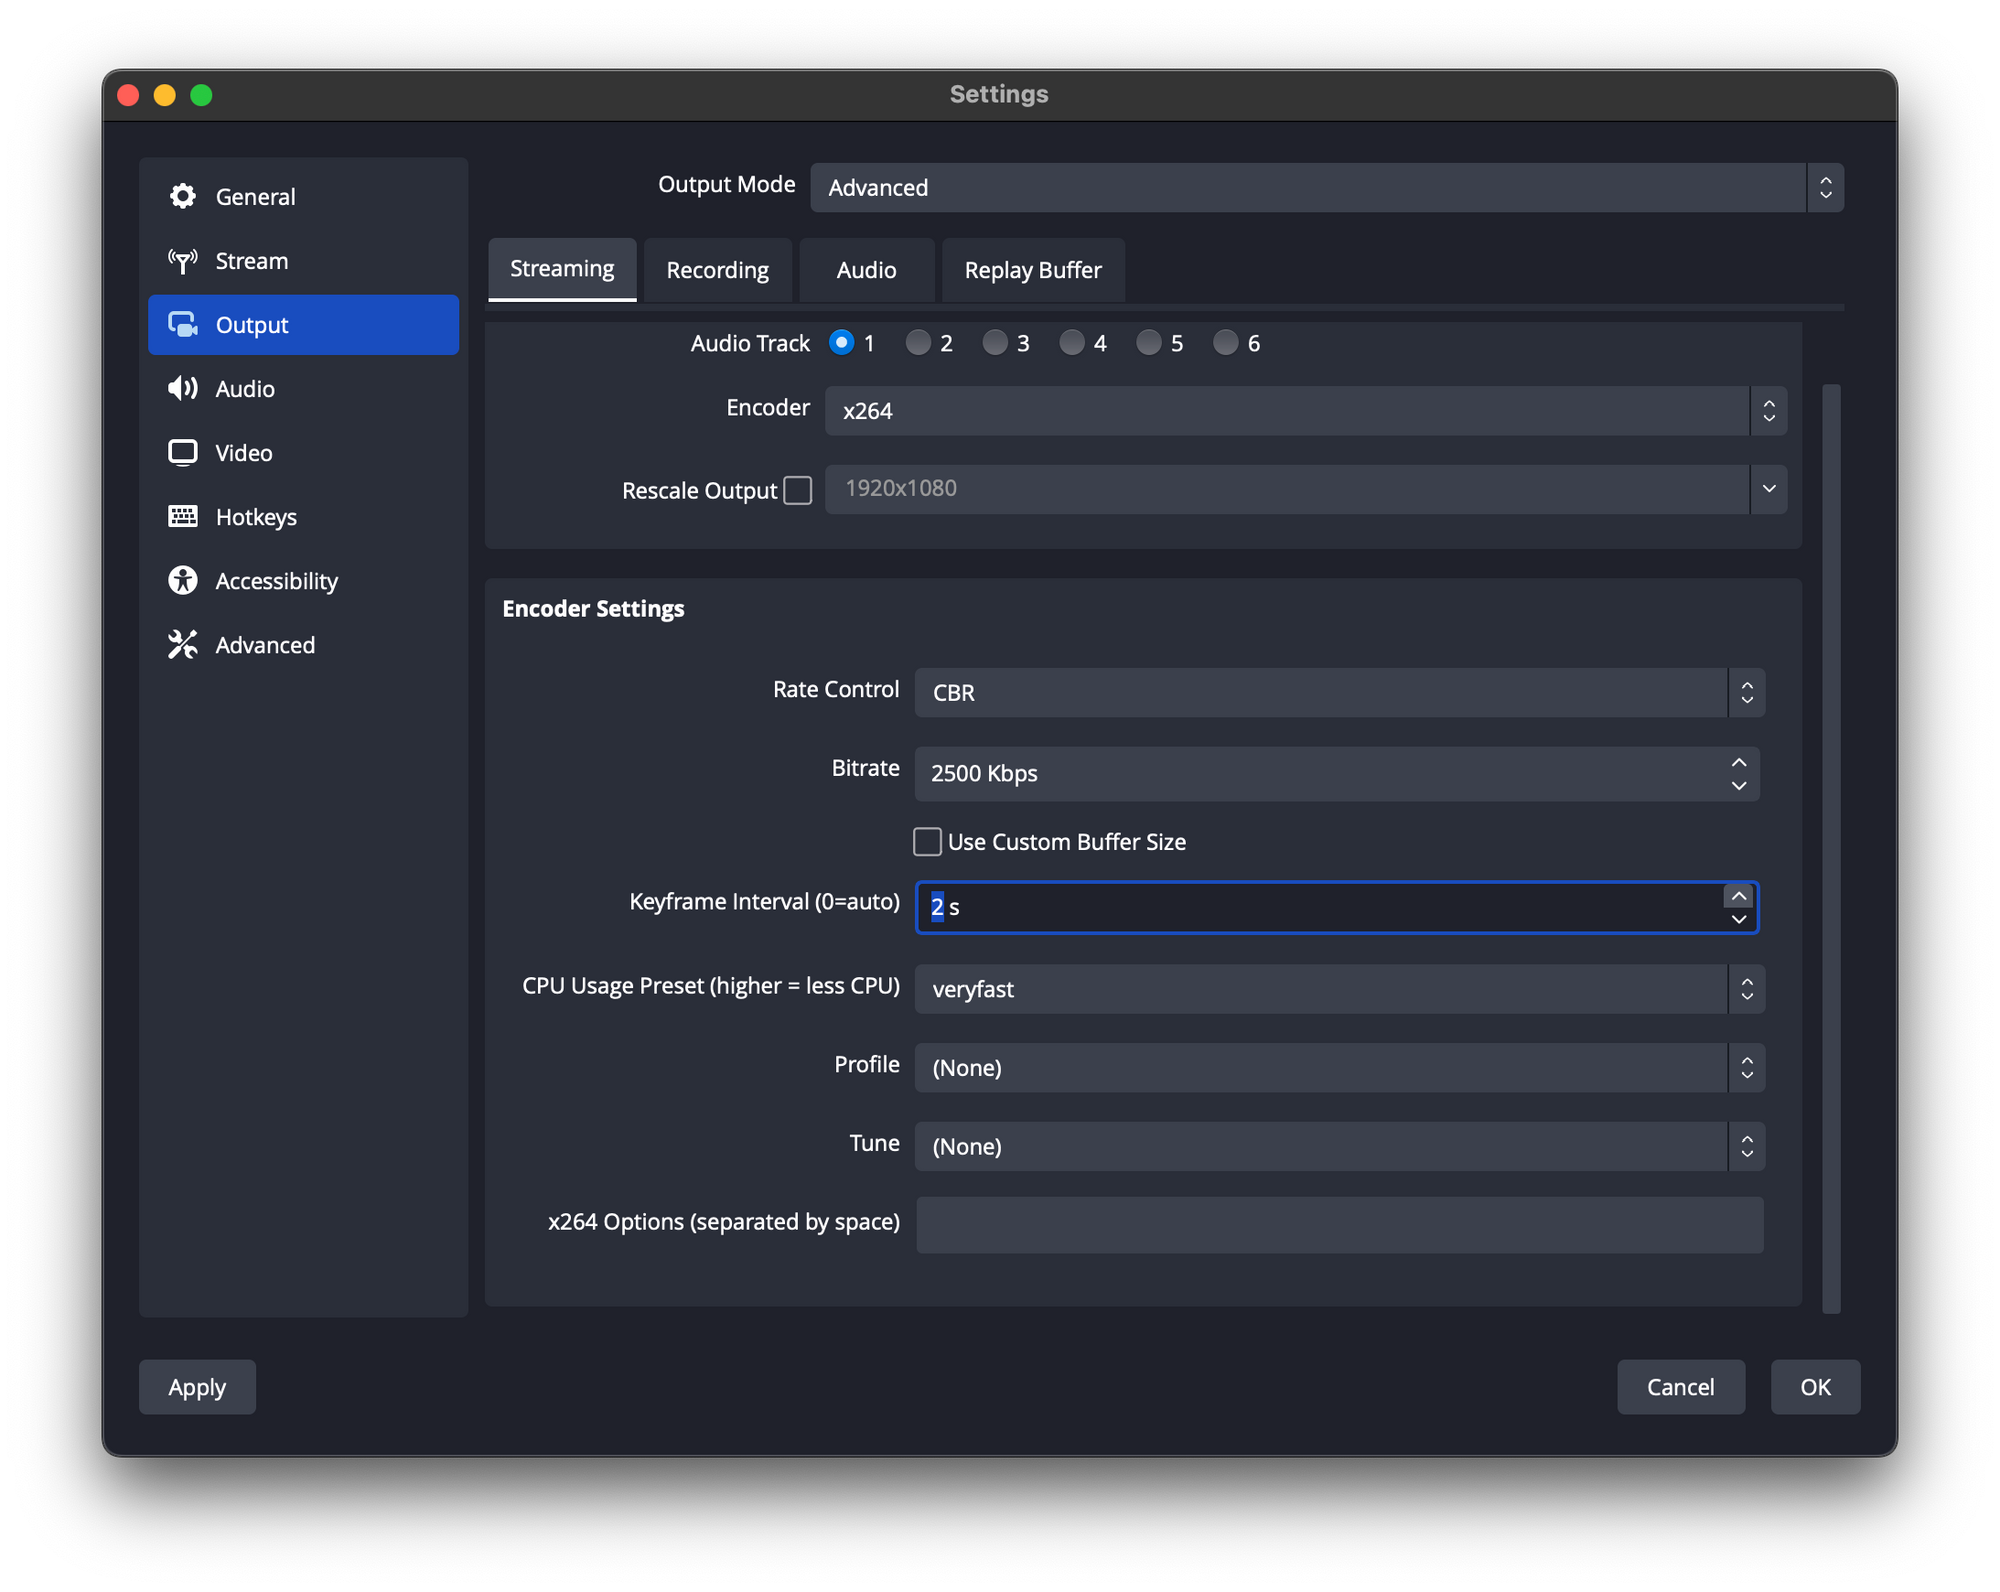Select Audio Track 2 radio button
Image resolution: width=2000 pixels, height=1592 pixels.
click(x=917, y=343)
